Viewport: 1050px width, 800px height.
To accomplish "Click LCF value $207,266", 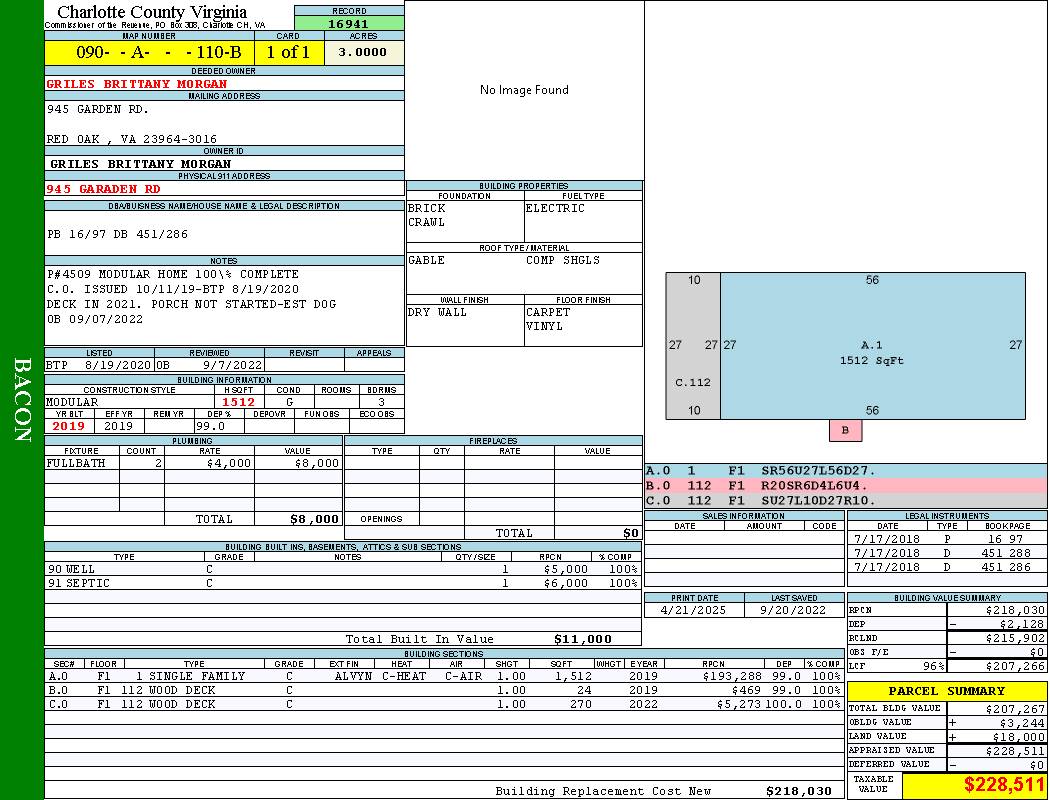I will pos(1015,666).
